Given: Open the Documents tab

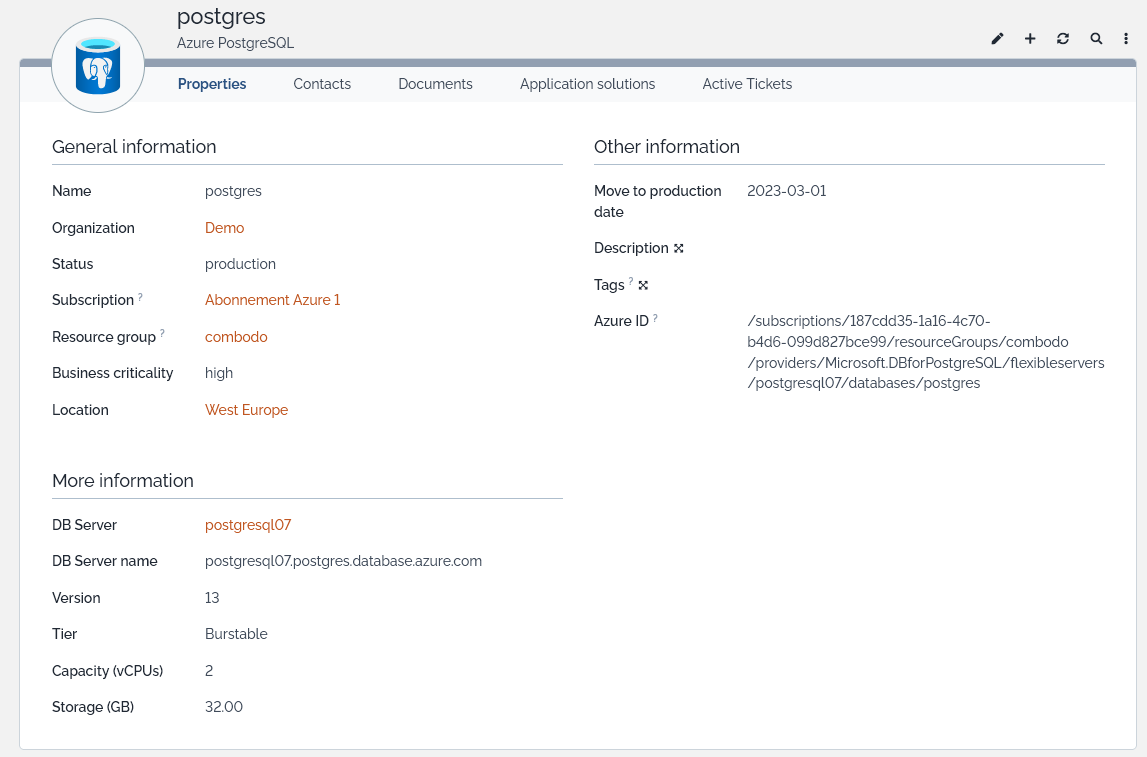Looking at the screenshot, I should point(435,84).
